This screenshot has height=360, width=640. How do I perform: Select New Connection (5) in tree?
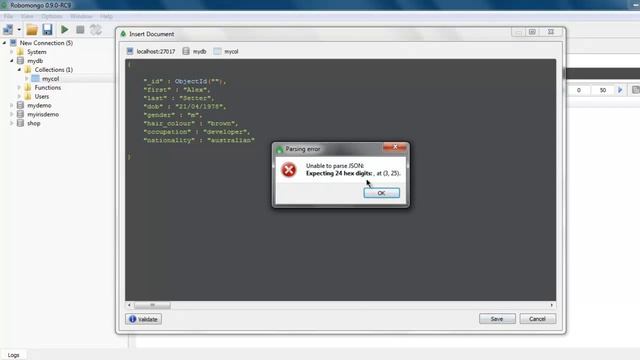pyautogui.click(x=46, y=43)
